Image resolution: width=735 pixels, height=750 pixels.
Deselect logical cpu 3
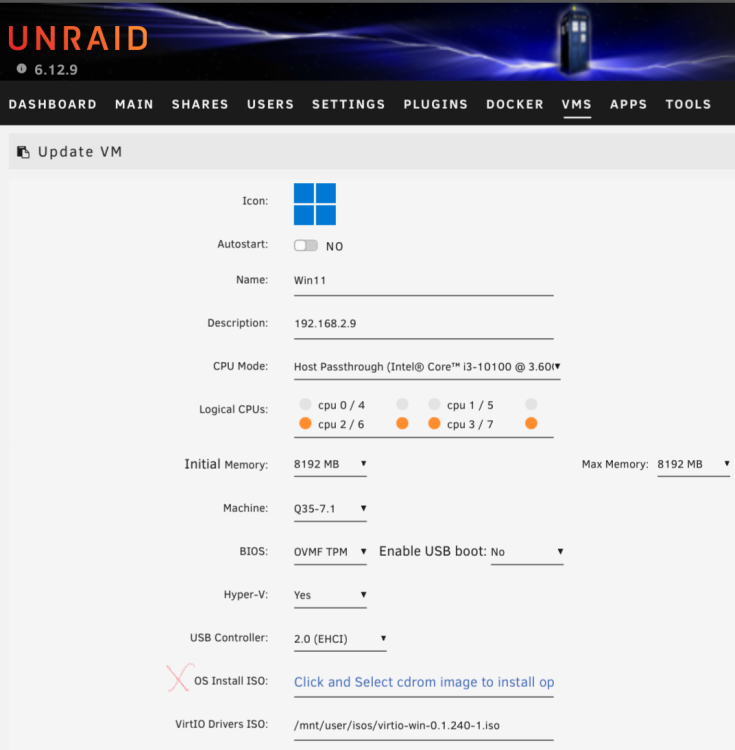coord(434,423)
